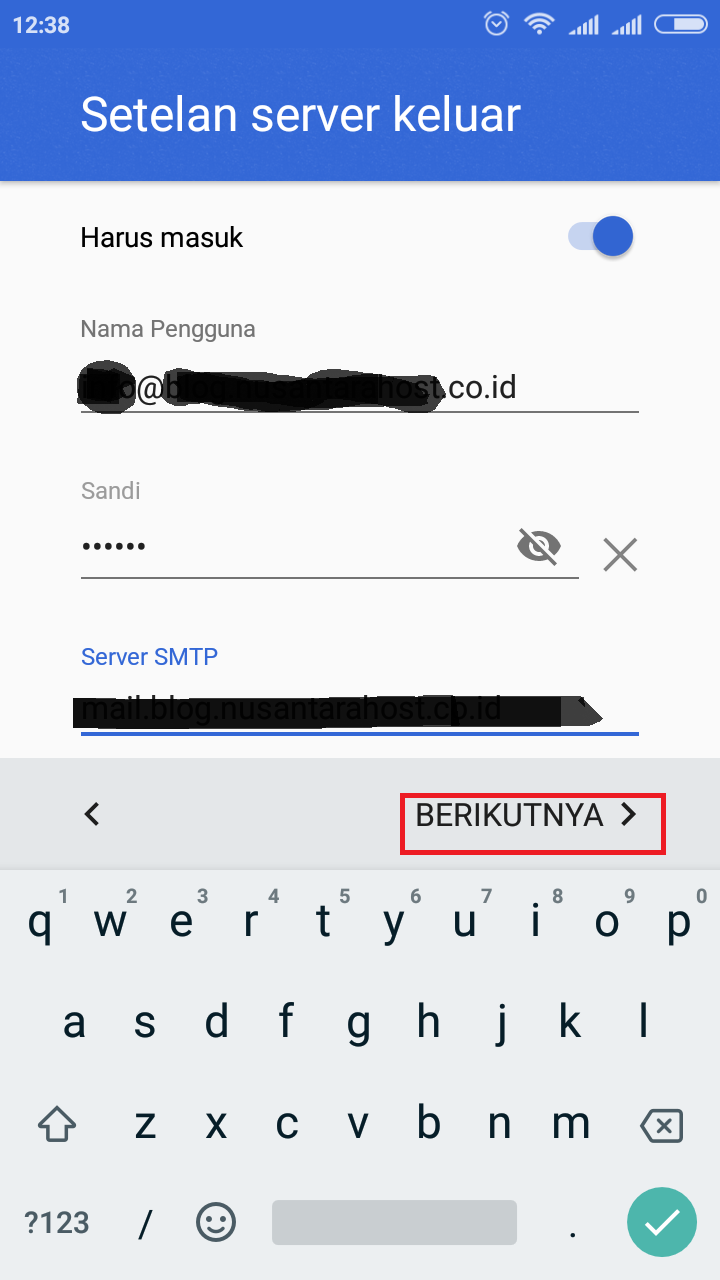The image size is (720, 1280).
Task: Tap the back chevron above keyboard
Action: [92, 814]
